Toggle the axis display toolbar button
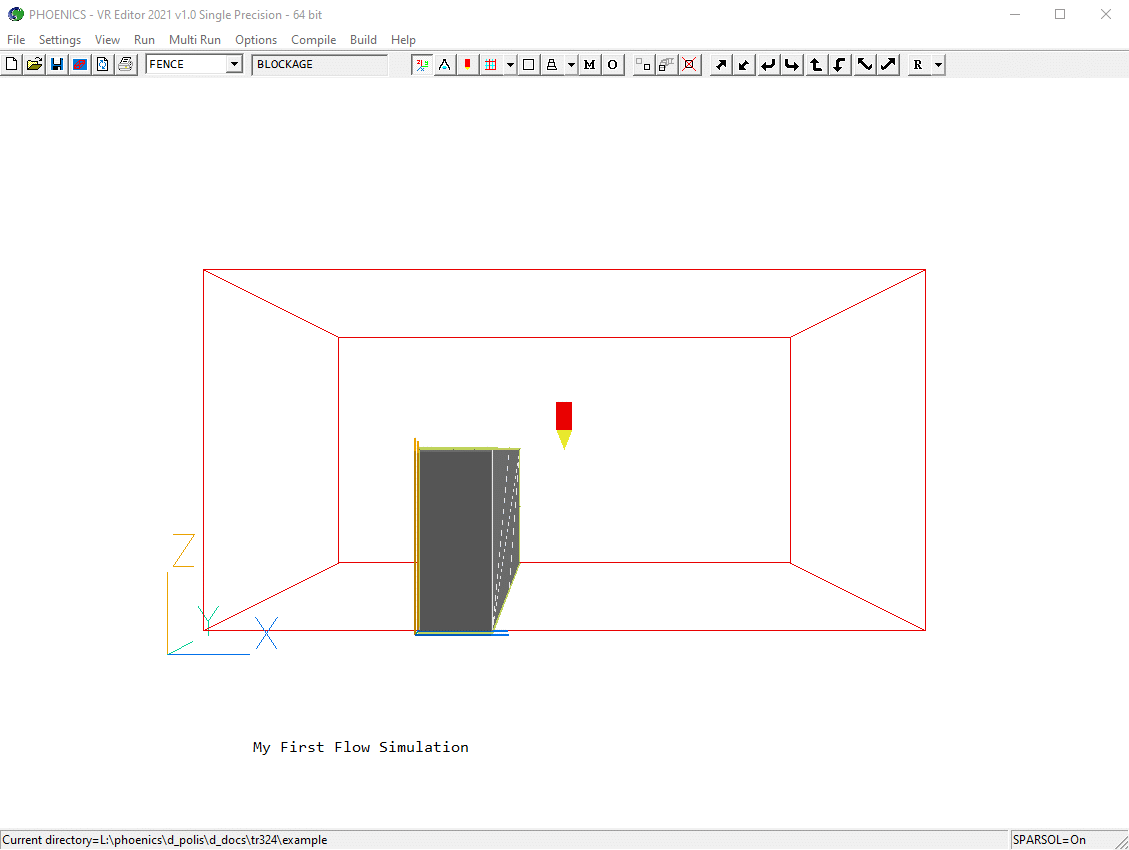The height and width of the screenshot is (850, 1129). (x=422, y=65)
